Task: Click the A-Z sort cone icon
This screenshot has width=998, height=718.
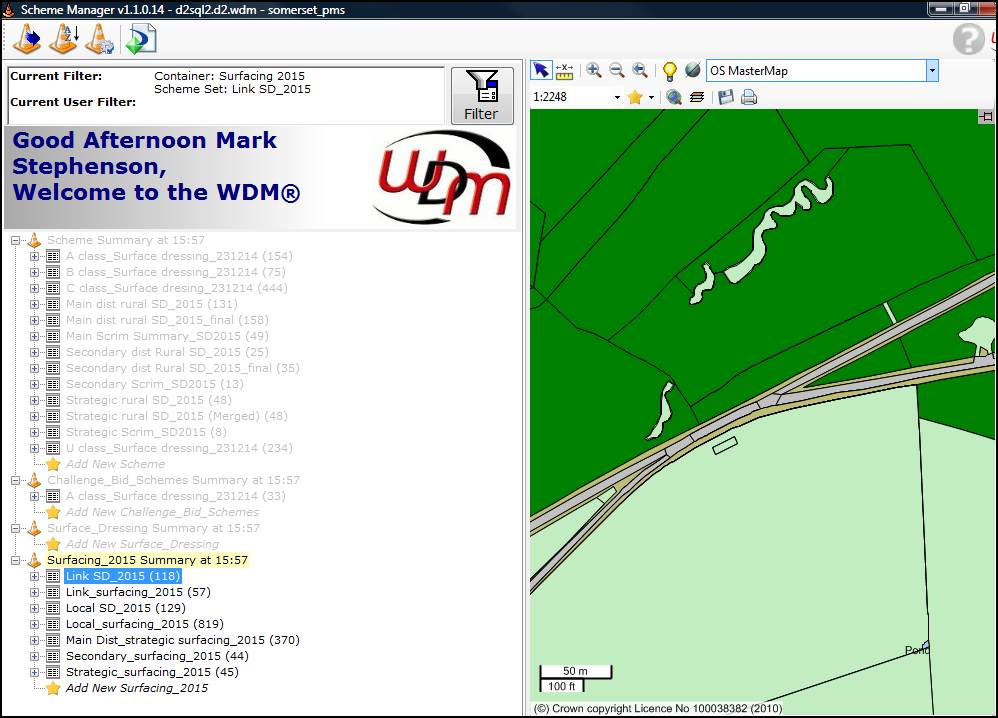Action: (x=63, y=39)
